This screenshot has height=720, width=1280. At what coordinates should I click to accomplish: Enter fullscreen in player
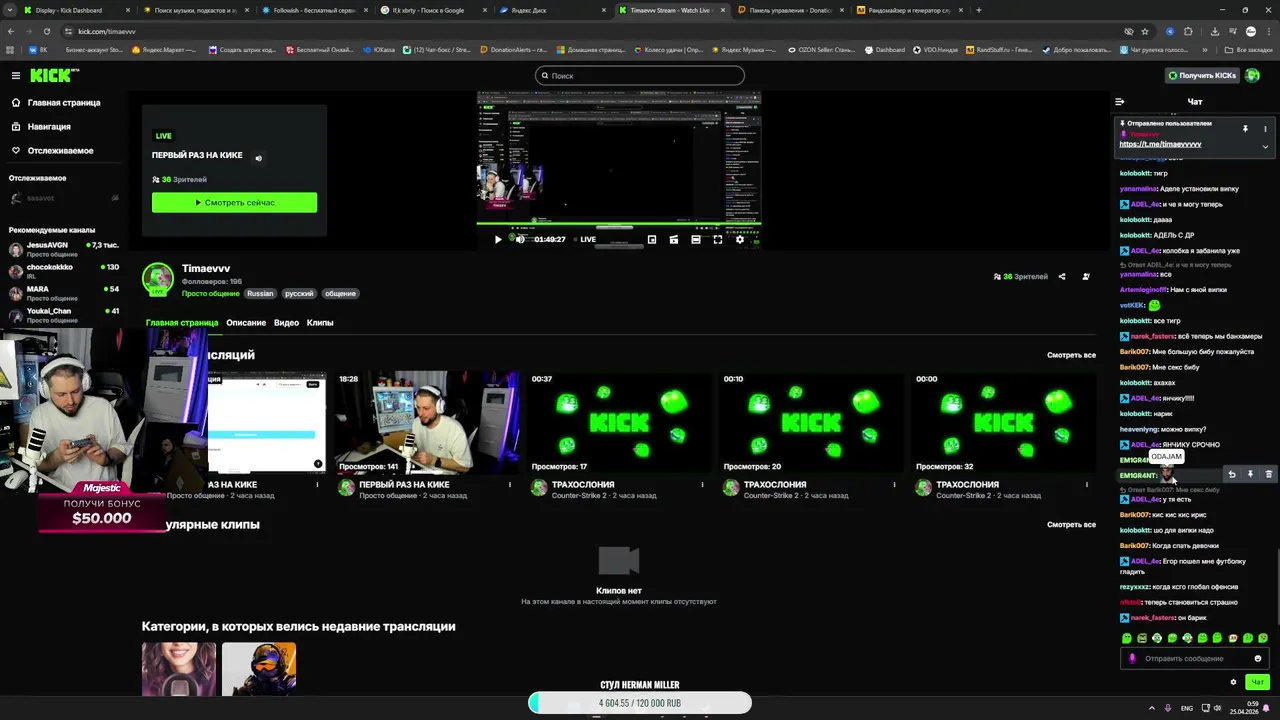pos(718,239)
